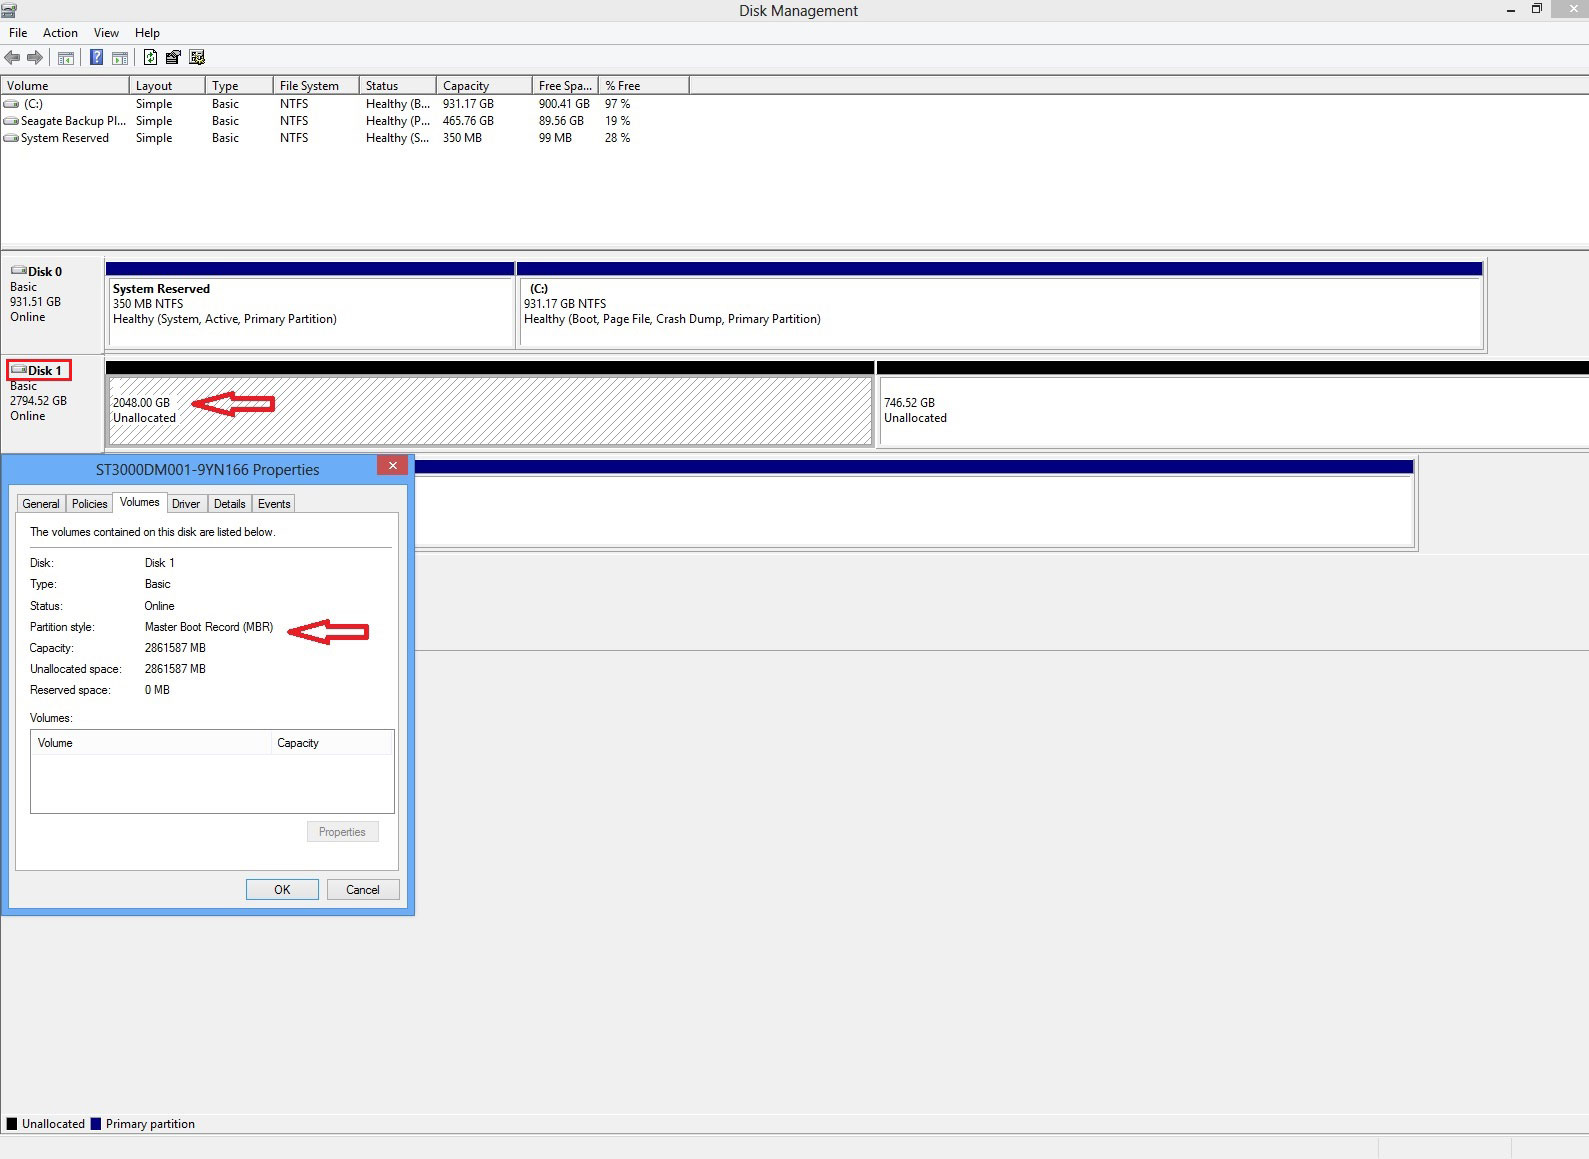
Task: Click the Refresh toolbar icon
Action: pyautogui.click(x=150, y=58)
